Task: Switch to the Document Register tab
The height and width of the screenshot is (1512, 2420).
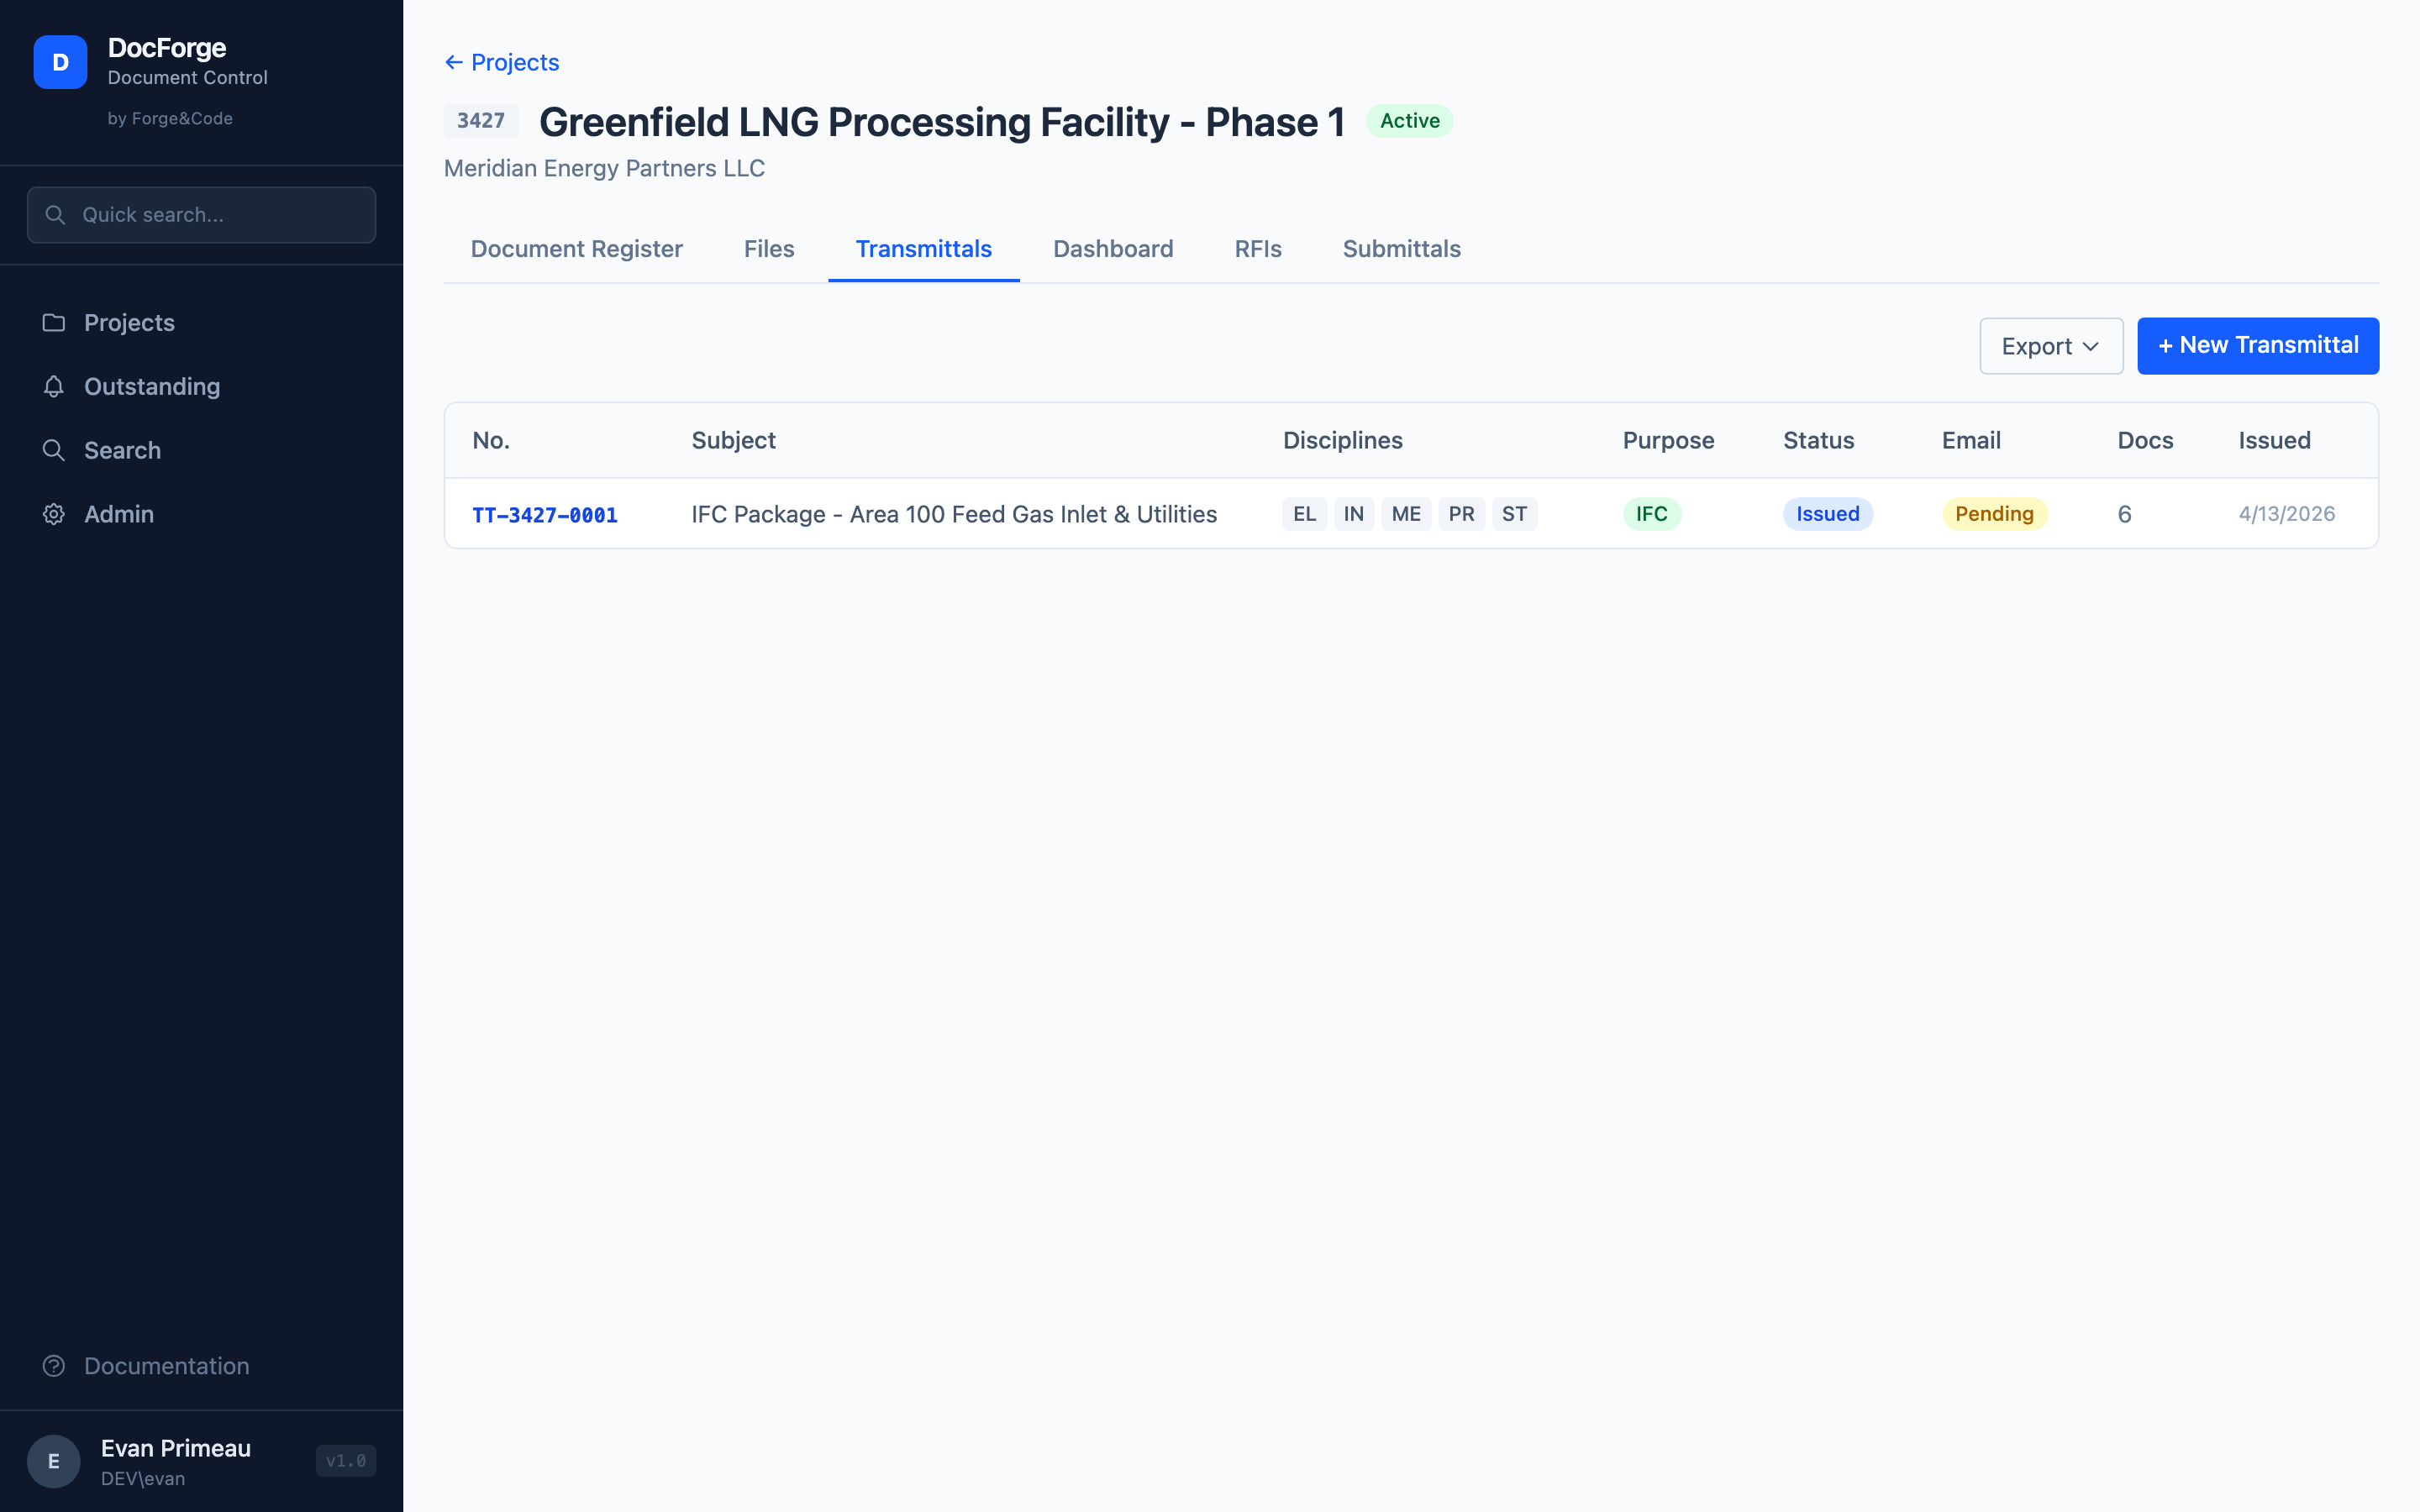Action: point(576,249)
